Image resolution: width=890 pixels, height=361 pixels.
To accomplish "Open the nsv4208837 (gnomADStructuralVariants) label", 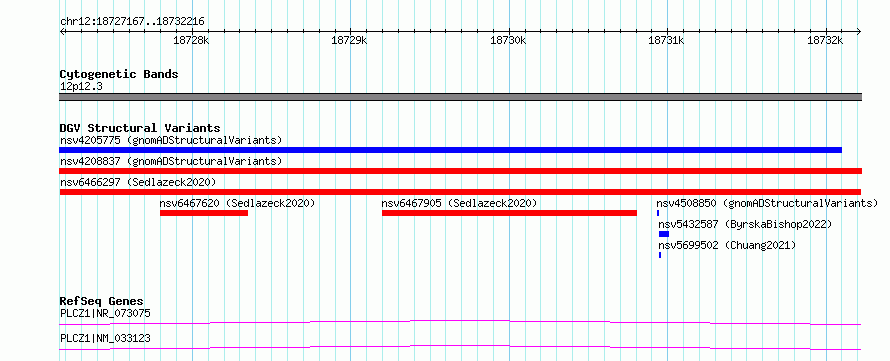I will click(171, 161).
